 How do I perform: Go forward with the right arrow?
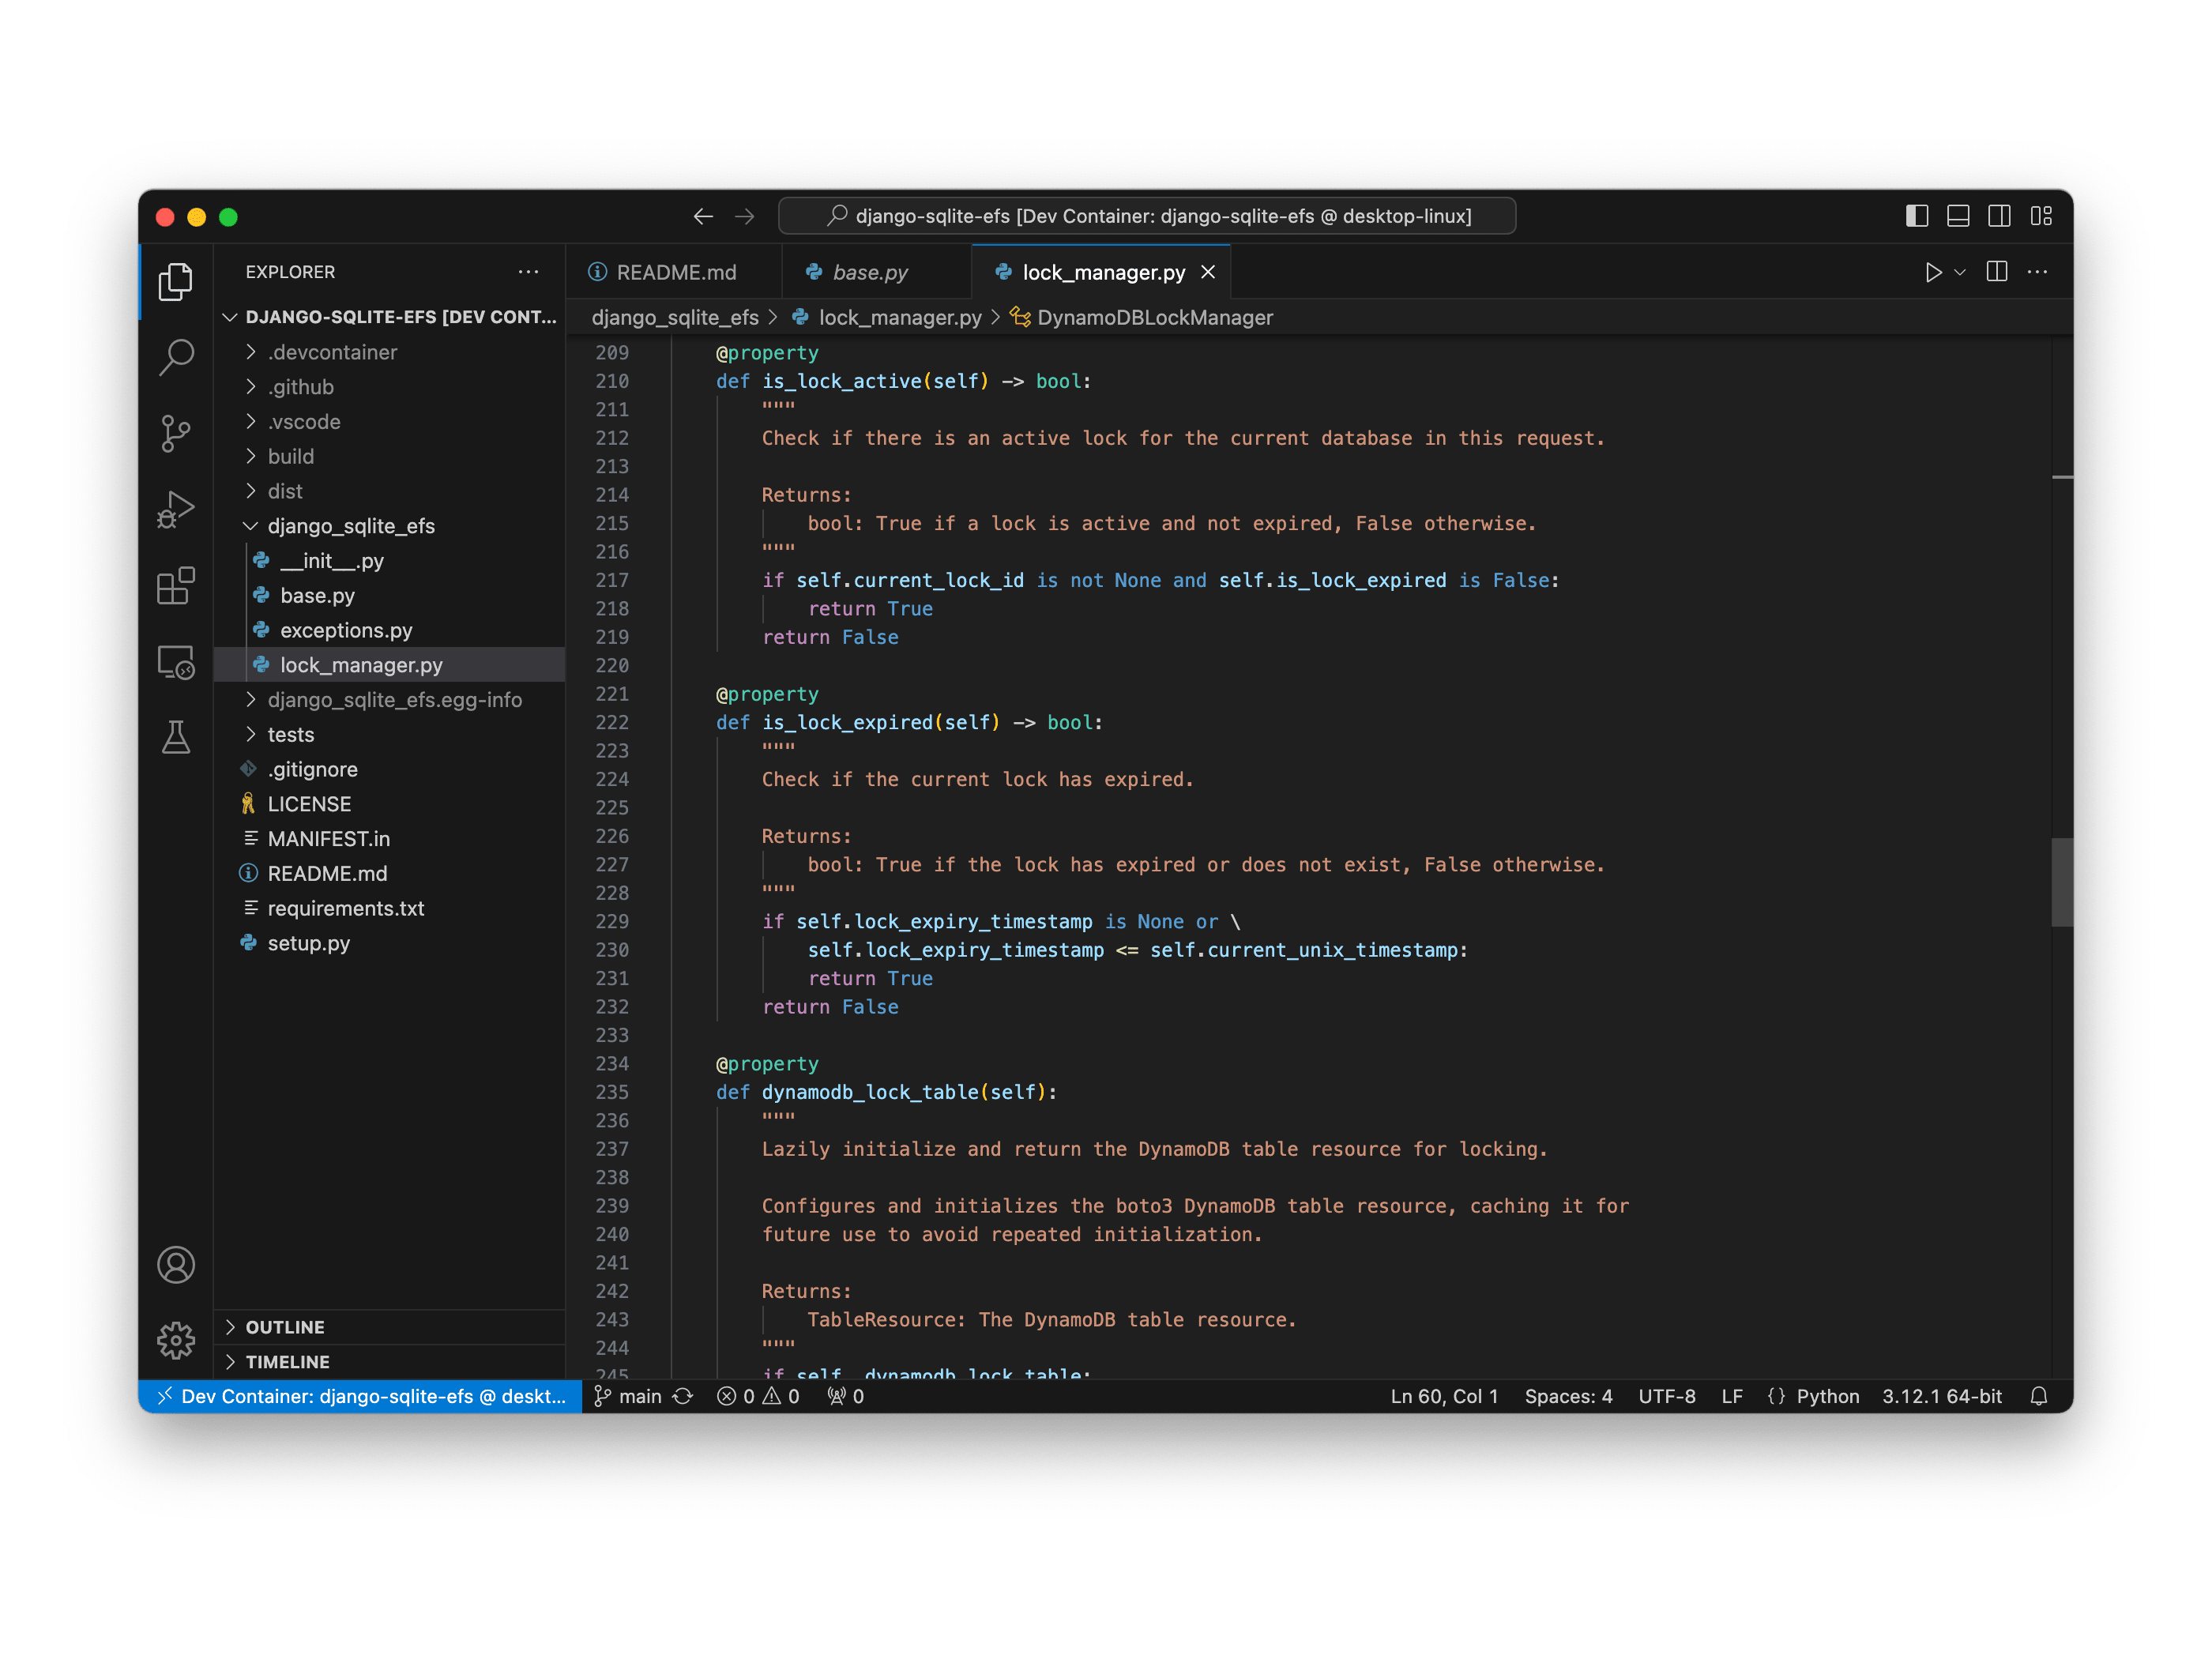(745, 216)
